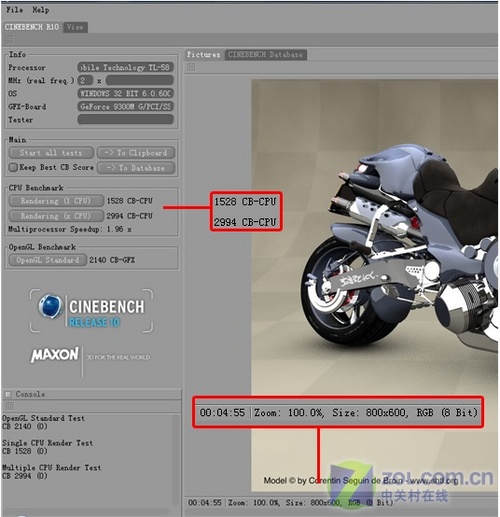Viewport: 500px width, 517px height.
Task: Enable Keep Best CB Score checkbox
Action: point(13,167)
